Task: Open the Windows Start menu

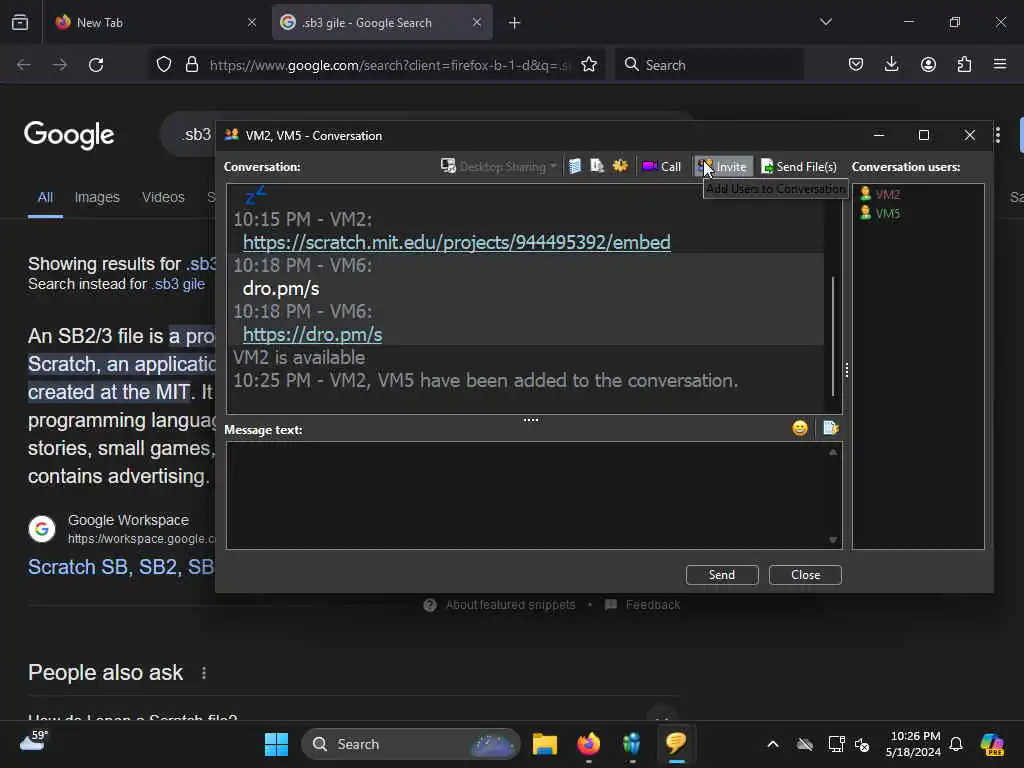Action: tap(276, 744)
